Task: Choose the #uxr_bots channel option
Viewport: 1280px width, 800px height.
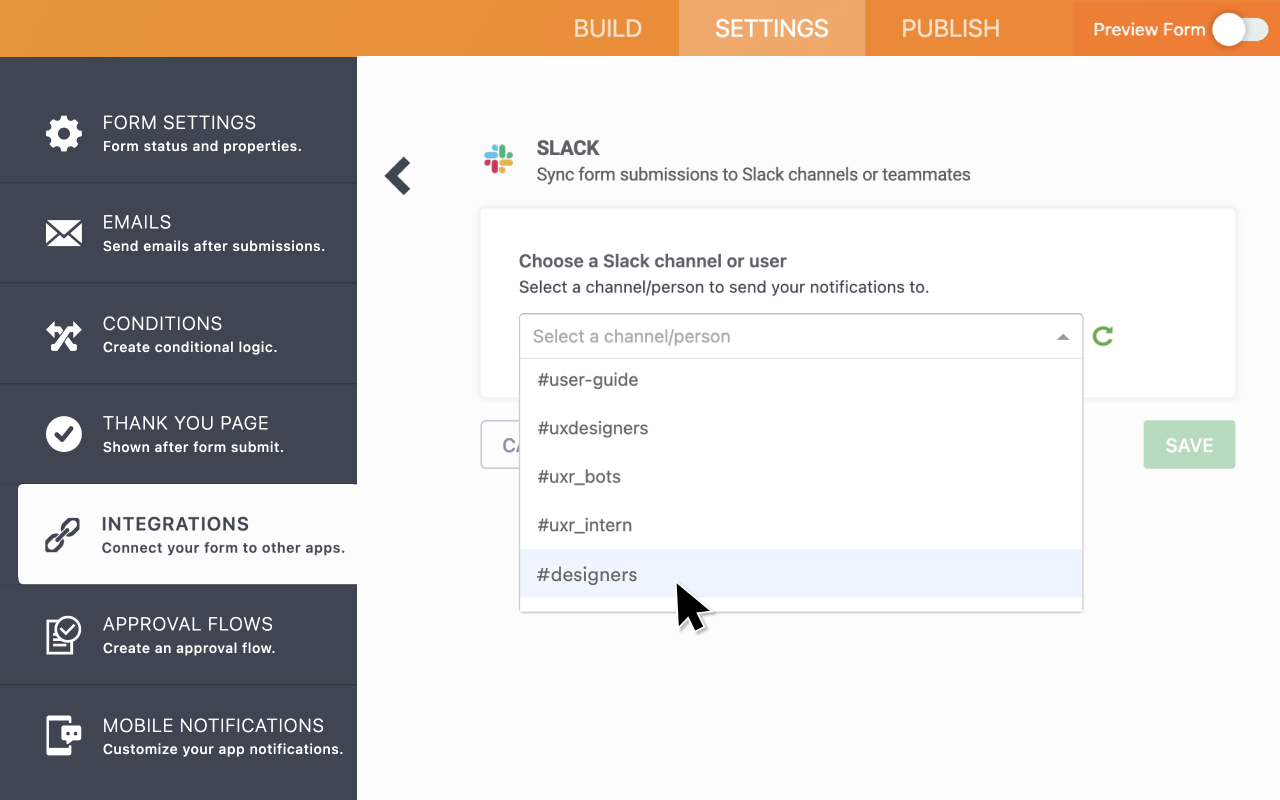Action: pyautogui.click(x=579, y=476)
